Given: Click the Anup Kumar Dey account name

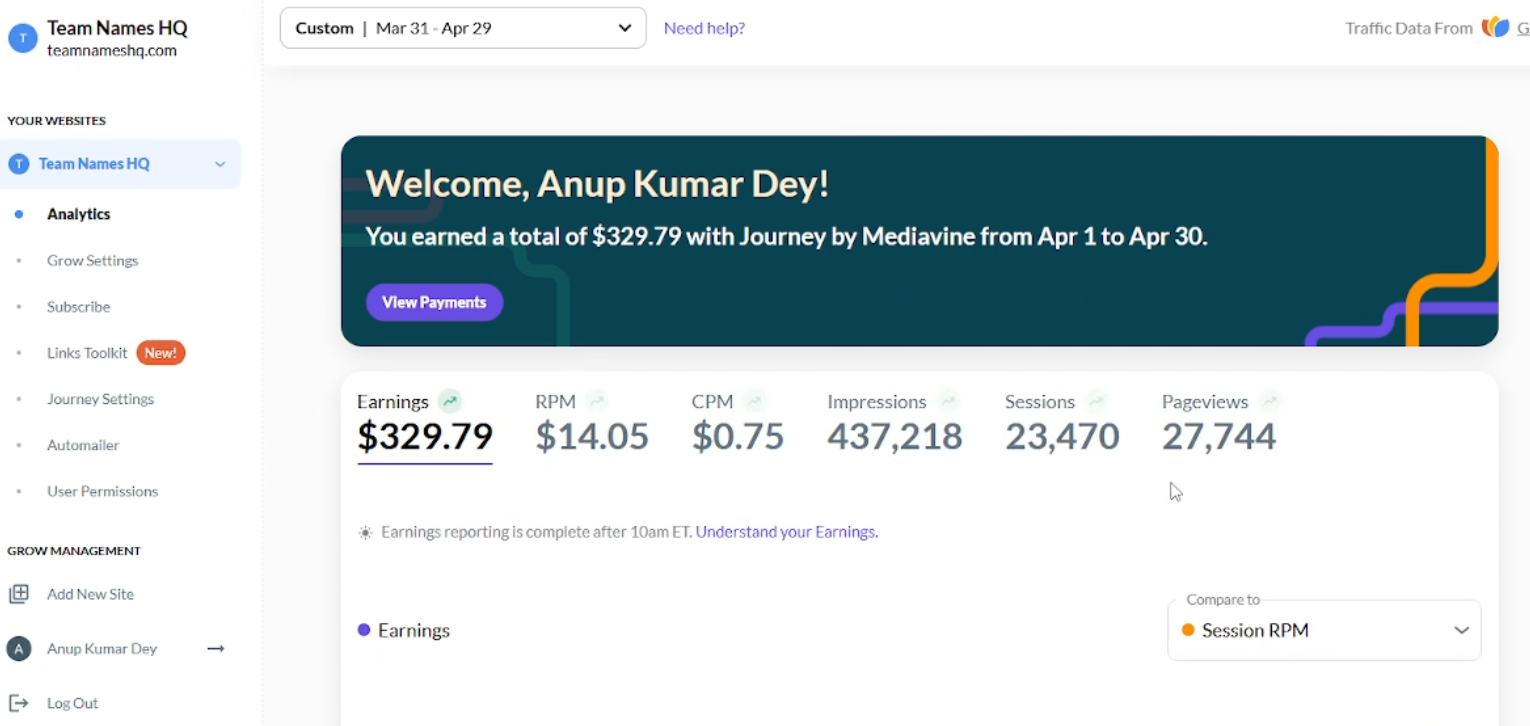Looking at the screenshot, I should pyautogui.click(x=102, y=649).
